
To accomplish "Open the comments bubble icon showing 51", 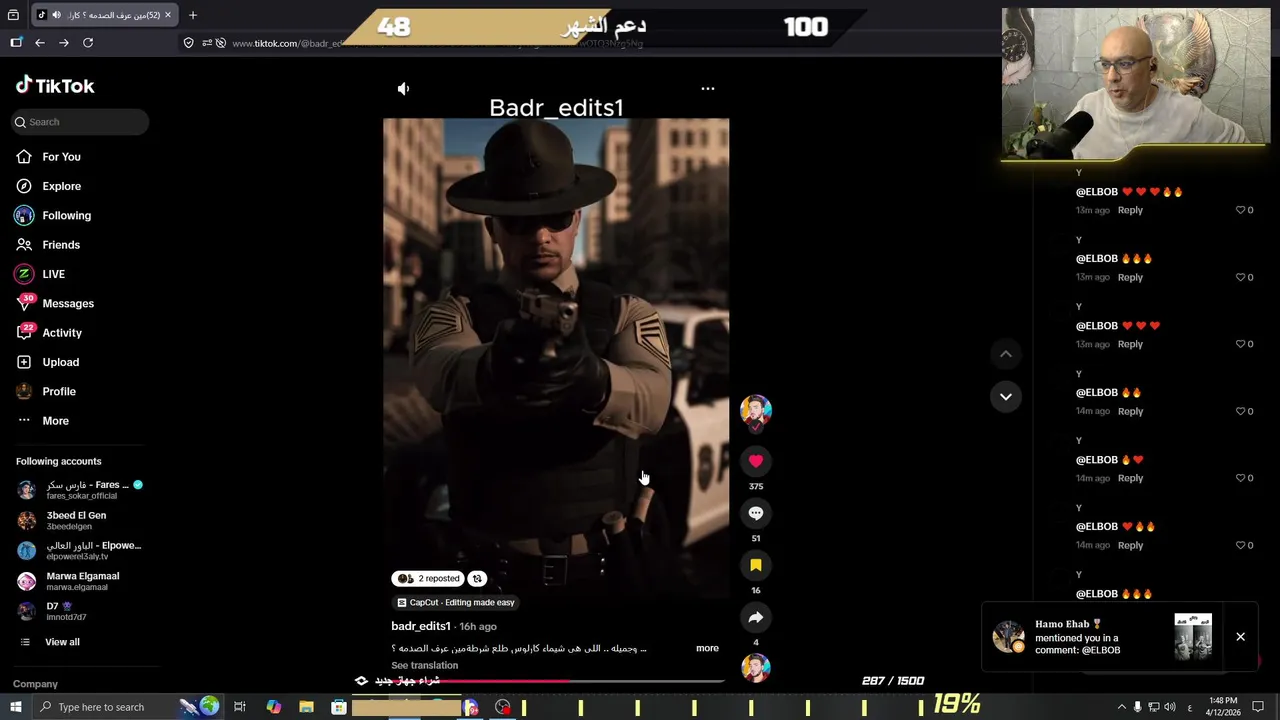I will [756, 513].
